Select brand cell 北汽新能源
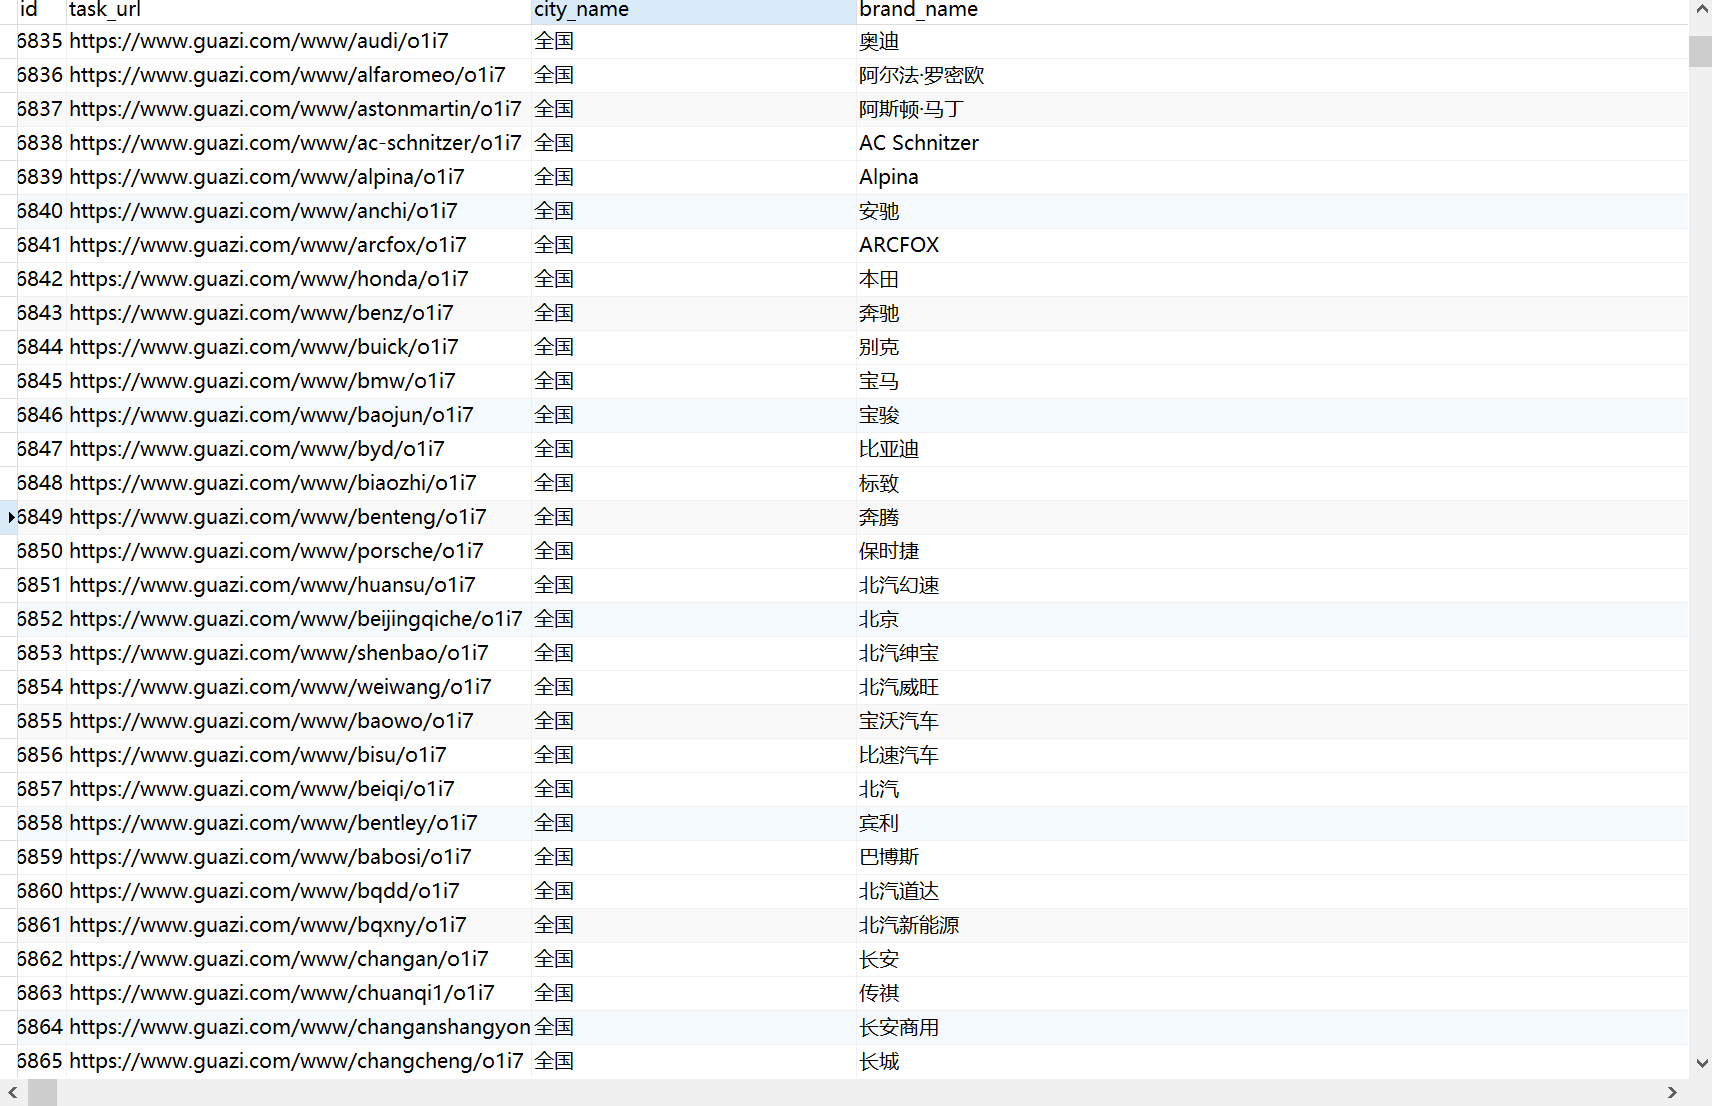Image resolution: width=1712 pixels, height=1106 pixels. pos(1272,925)
